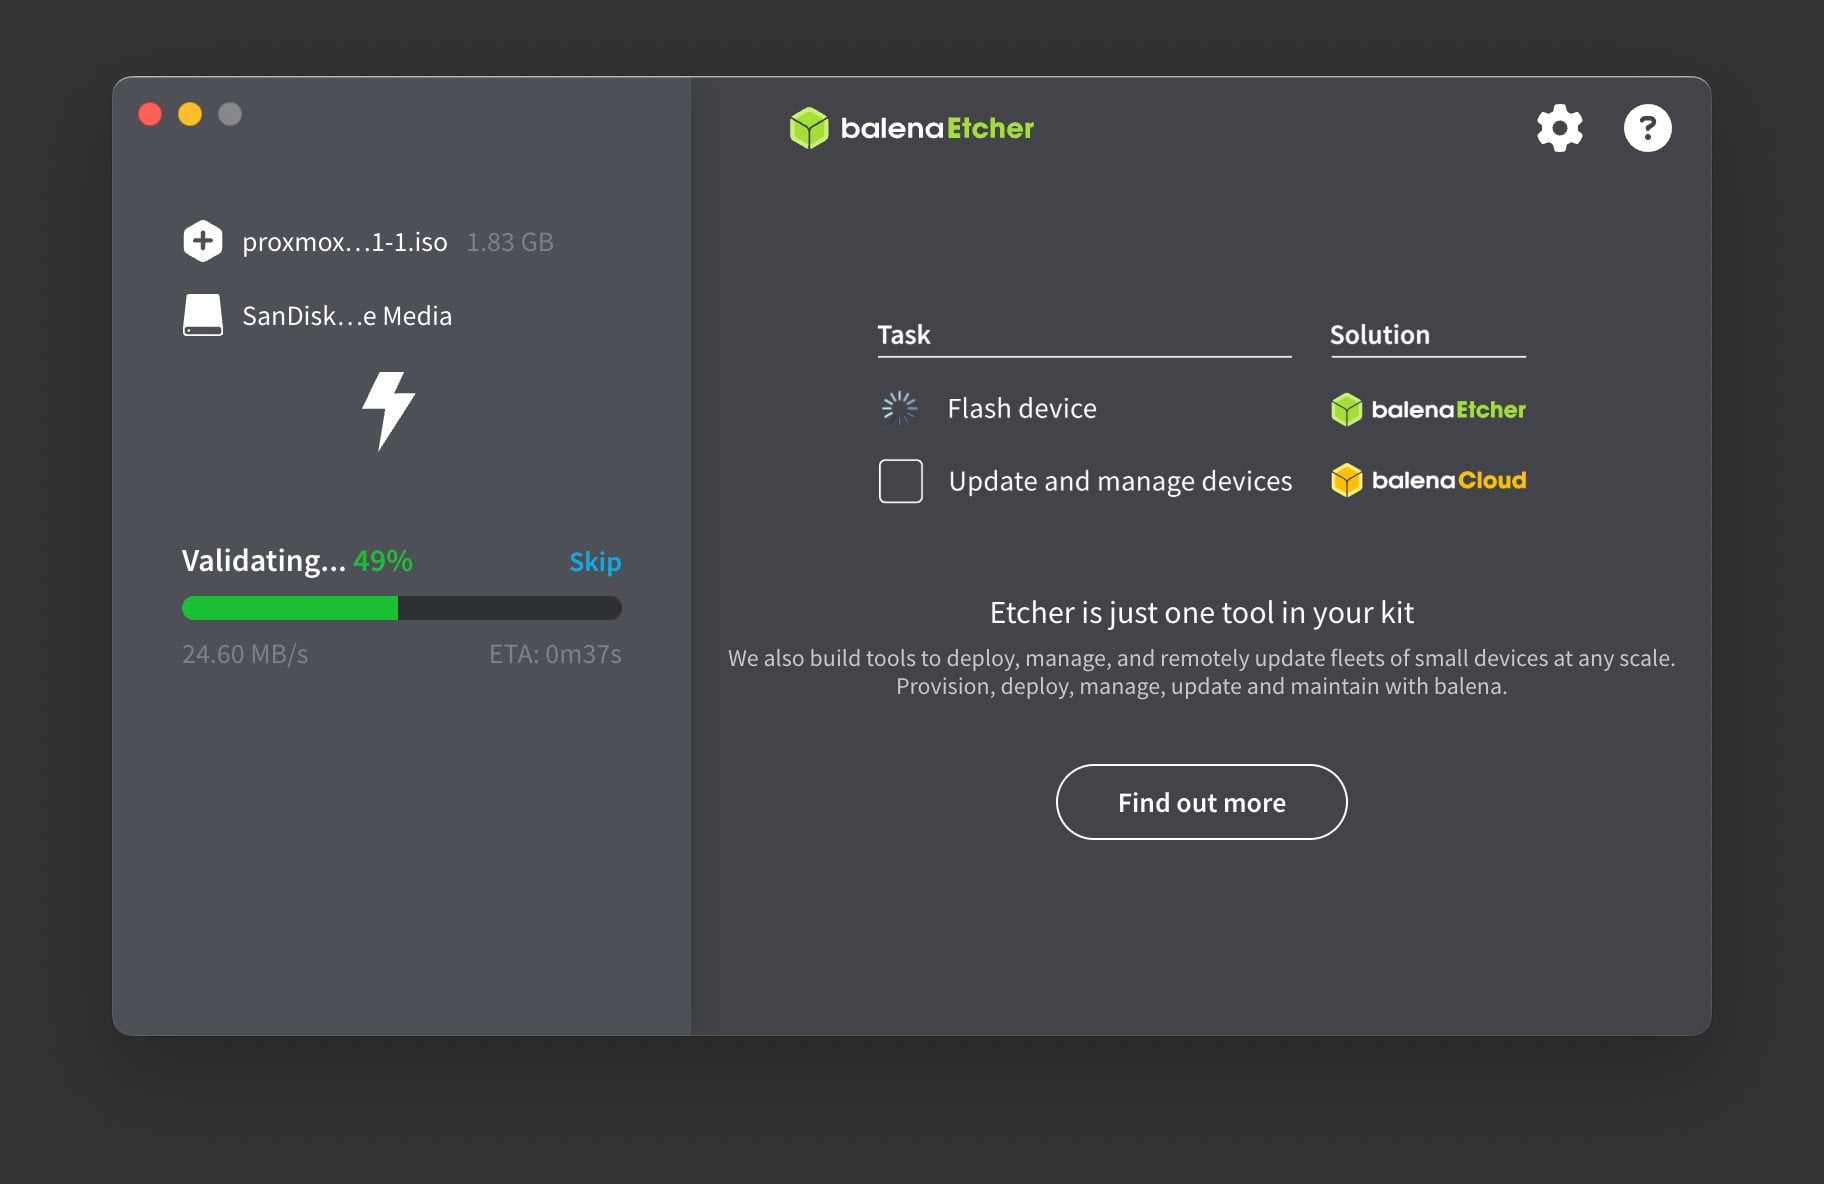1824x1184 pixels.
Task: Check the Update and manage devices checkbox
Action: (900, 481)
